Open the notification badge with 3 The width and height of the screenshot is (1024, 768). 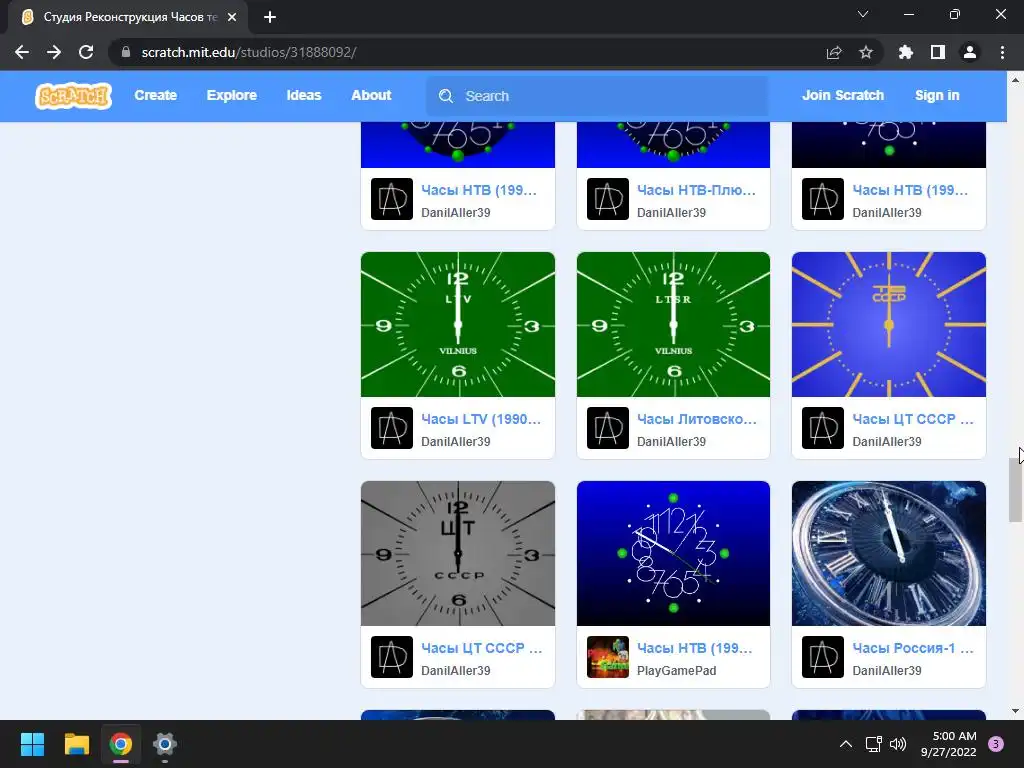(x=996, y=744)
